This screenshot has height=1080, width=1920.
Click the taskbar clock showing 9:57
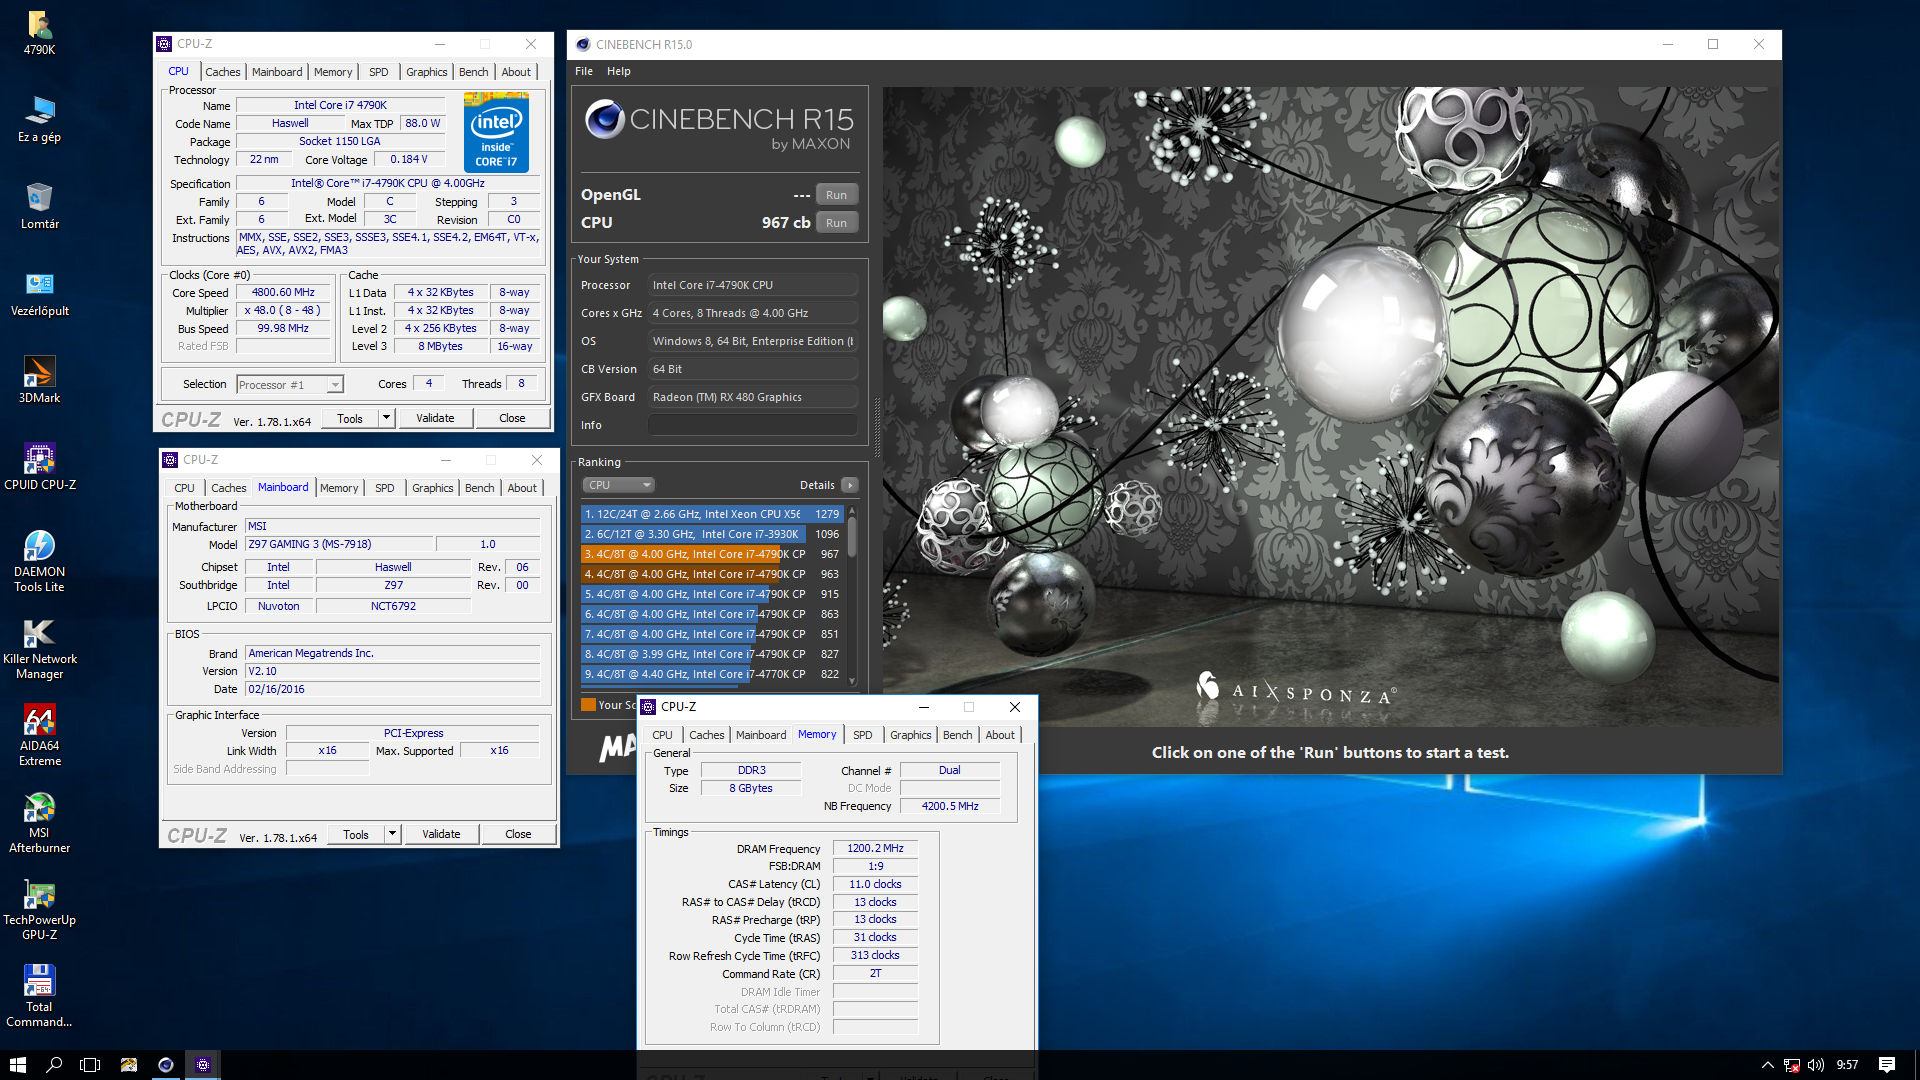pos(1847,1065)
